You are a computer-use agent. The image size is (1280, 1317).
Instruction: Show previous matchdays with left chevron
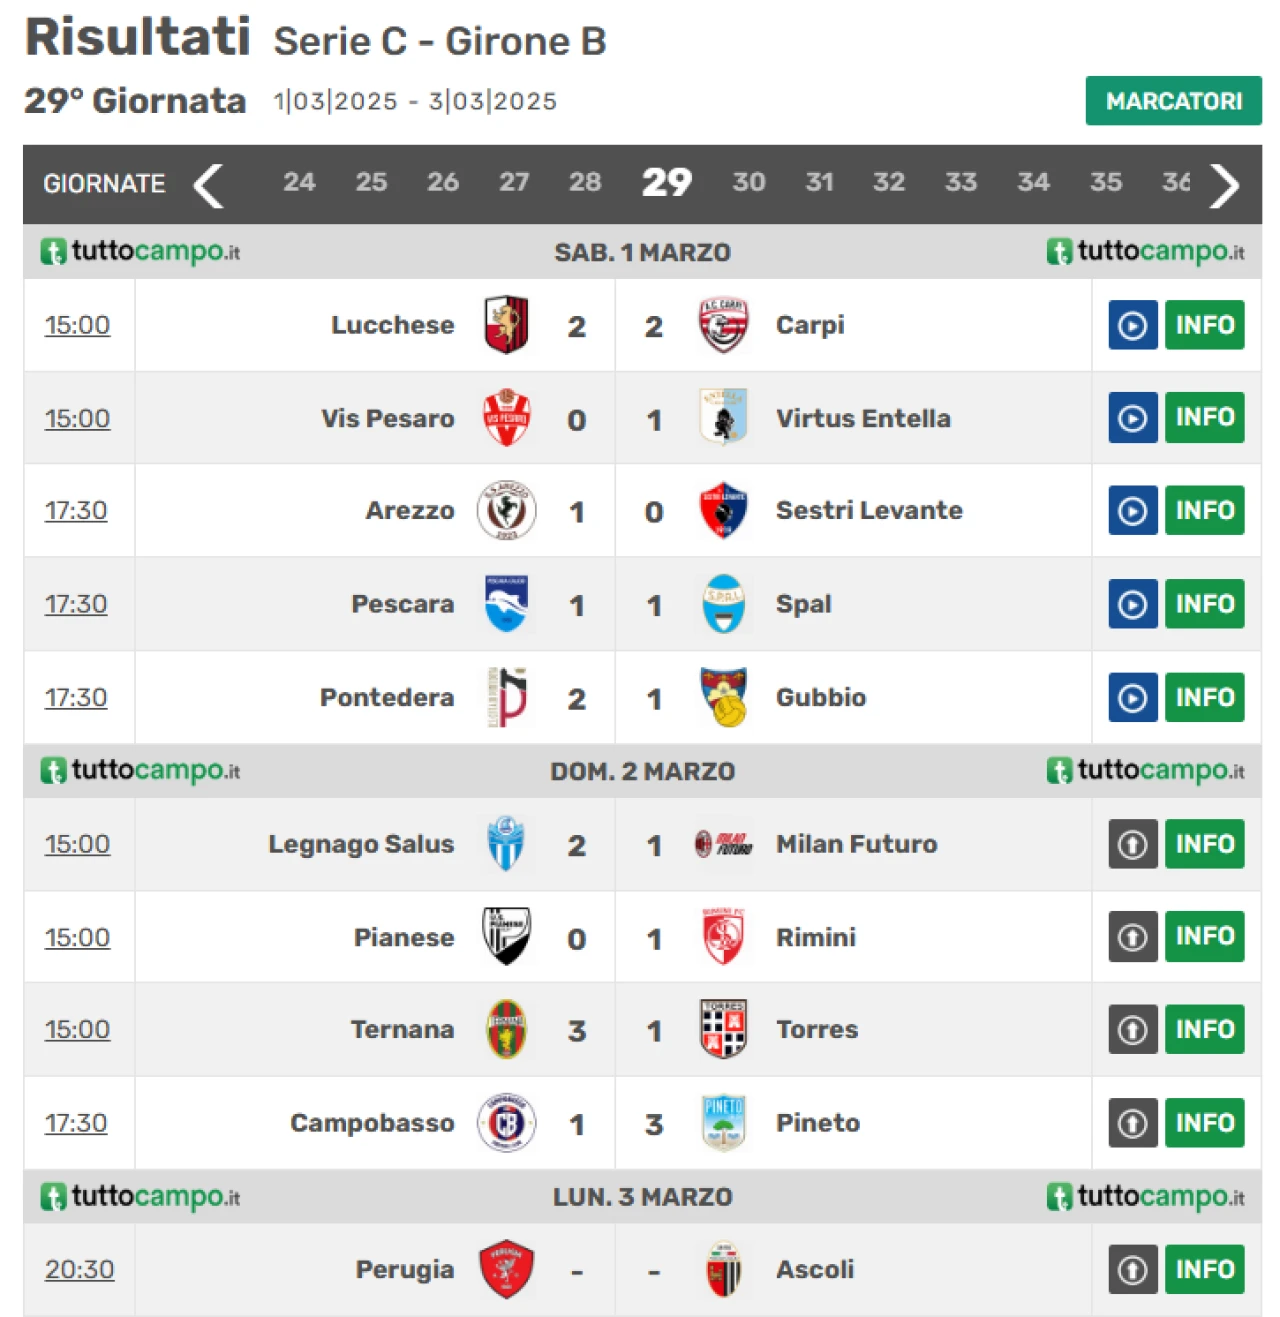208,185
